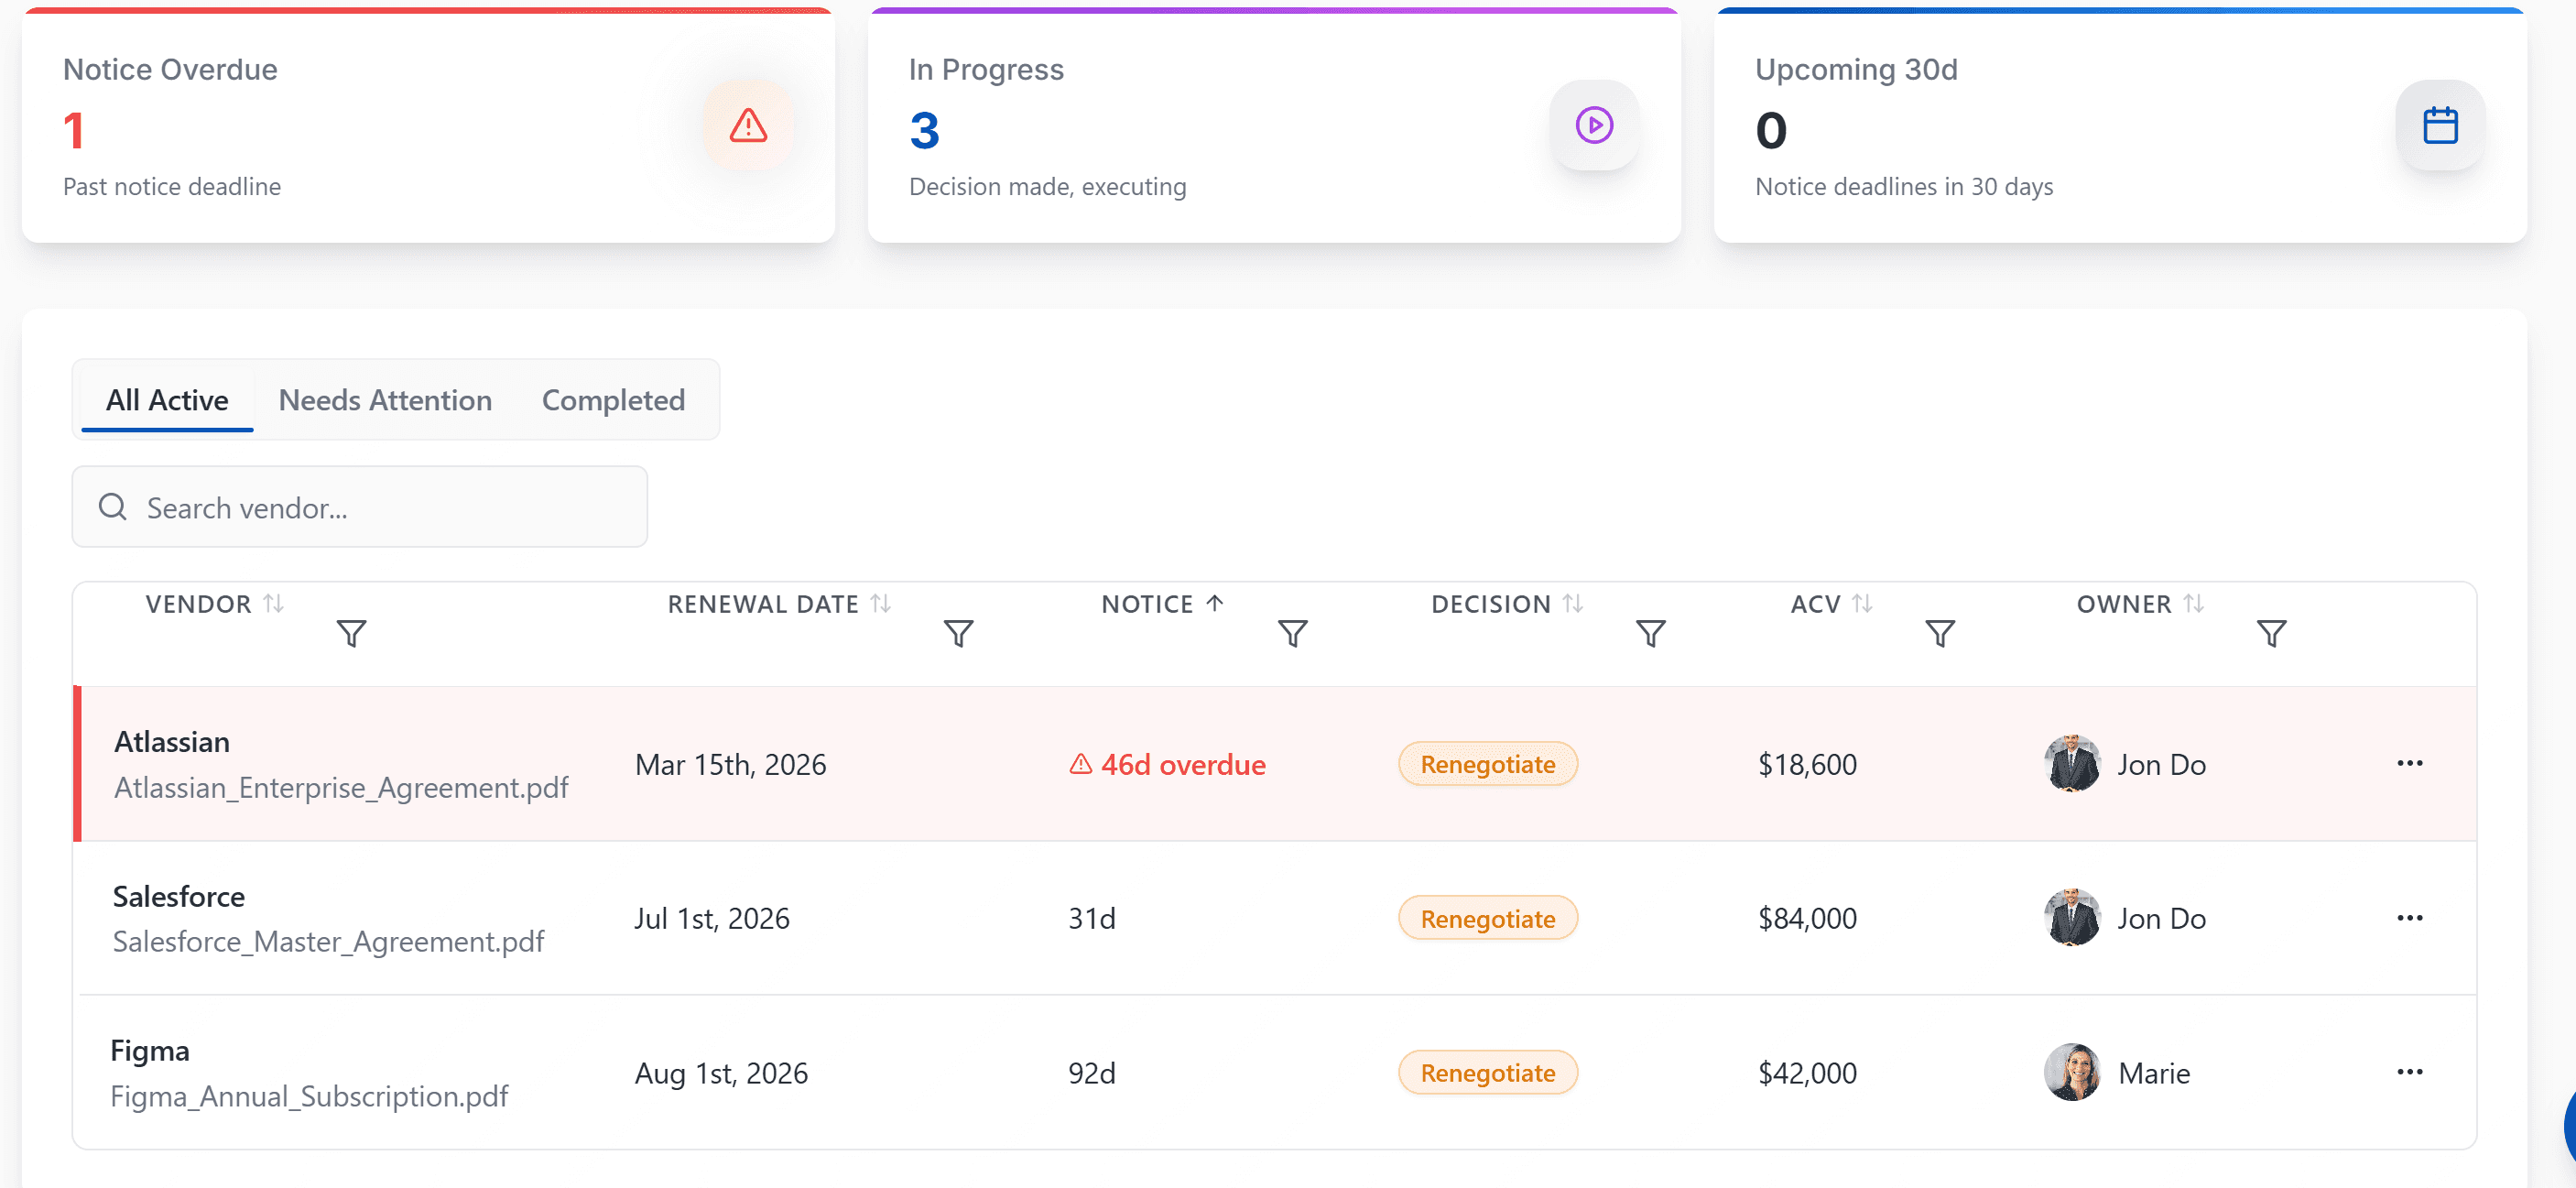Open the Atlassian row three-dot menu
Viewport: 2576px width, 1188px height.
pyautogui.click(x=2409, y=764)
